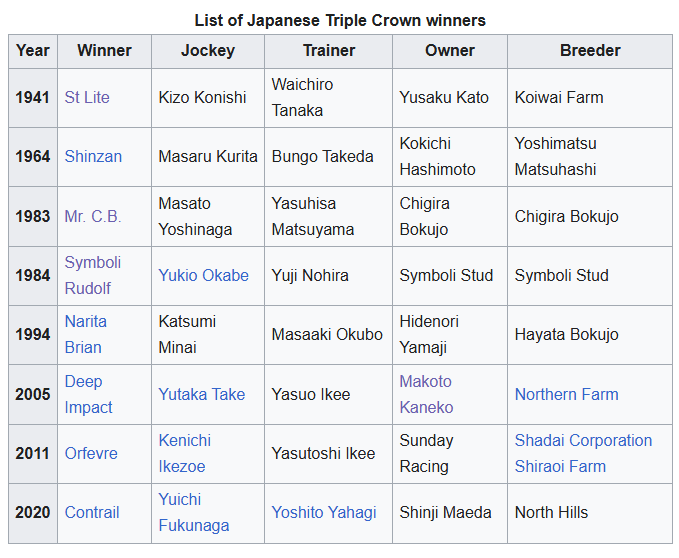Select the Year column header
Image resolution: width=679 pixels, height=558 pixels.
click(x=33, y=51)
